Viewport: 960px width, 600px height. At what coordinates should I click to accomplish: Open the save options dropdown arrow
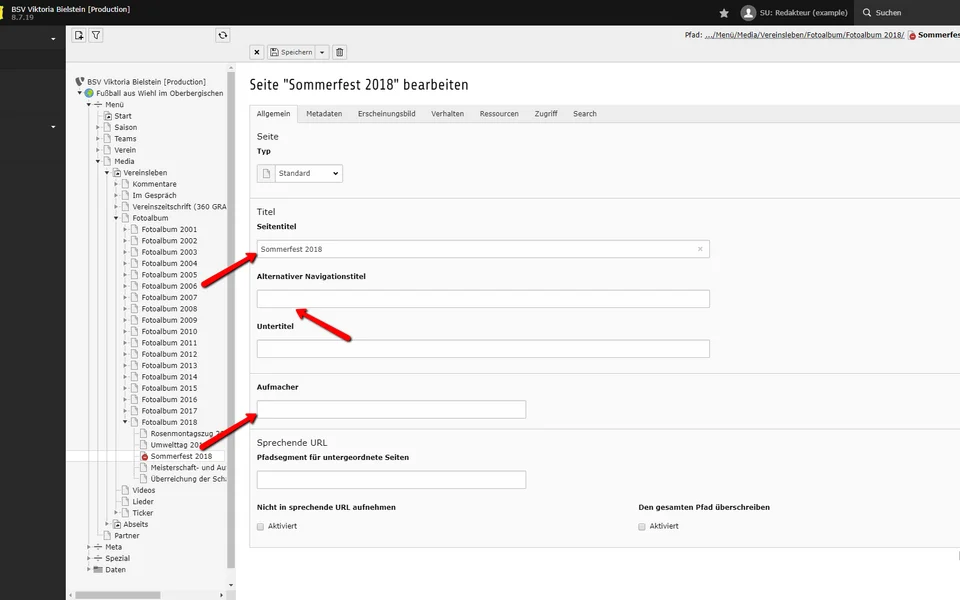[x=322, y=52]
